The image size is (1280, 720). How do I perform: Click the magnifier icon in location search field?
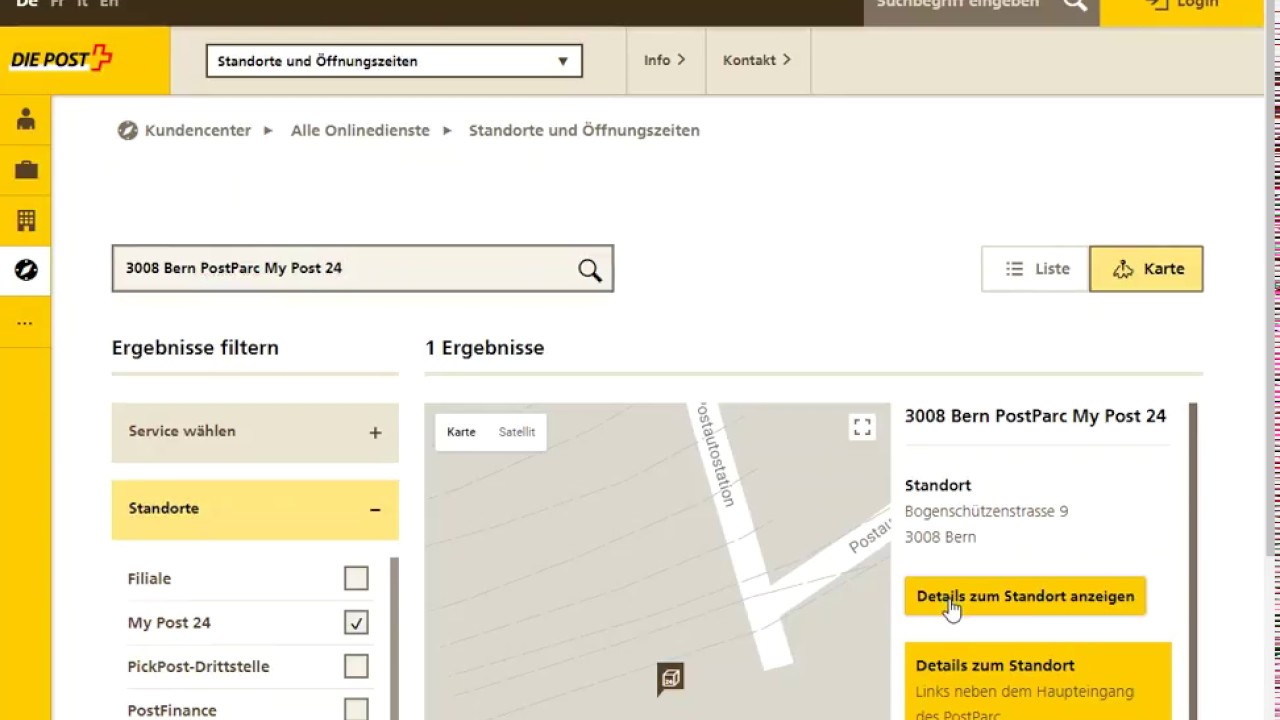coord(590,270)
